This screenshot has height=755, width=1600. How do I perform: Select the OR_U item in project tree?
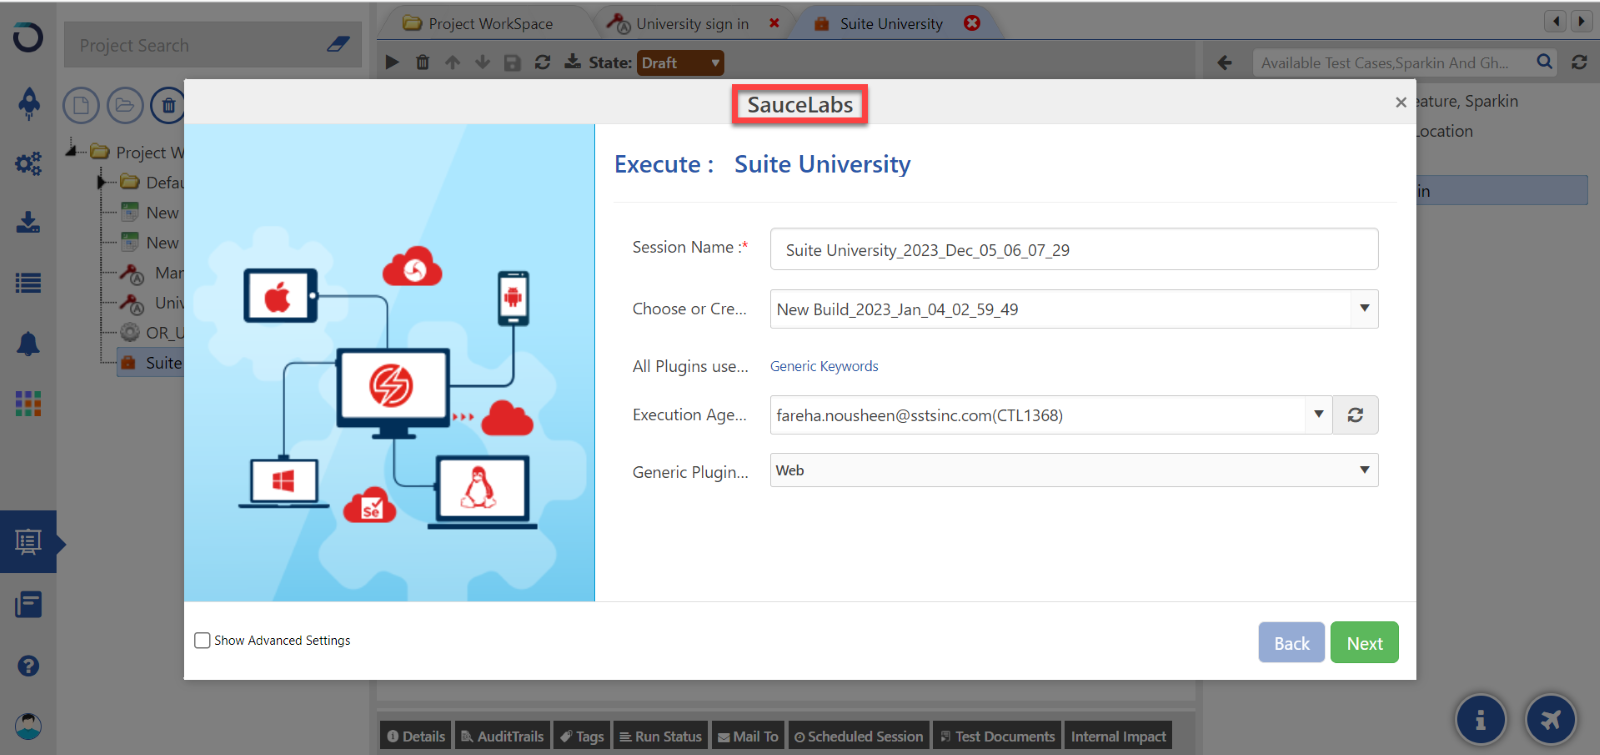coord(152,333)
